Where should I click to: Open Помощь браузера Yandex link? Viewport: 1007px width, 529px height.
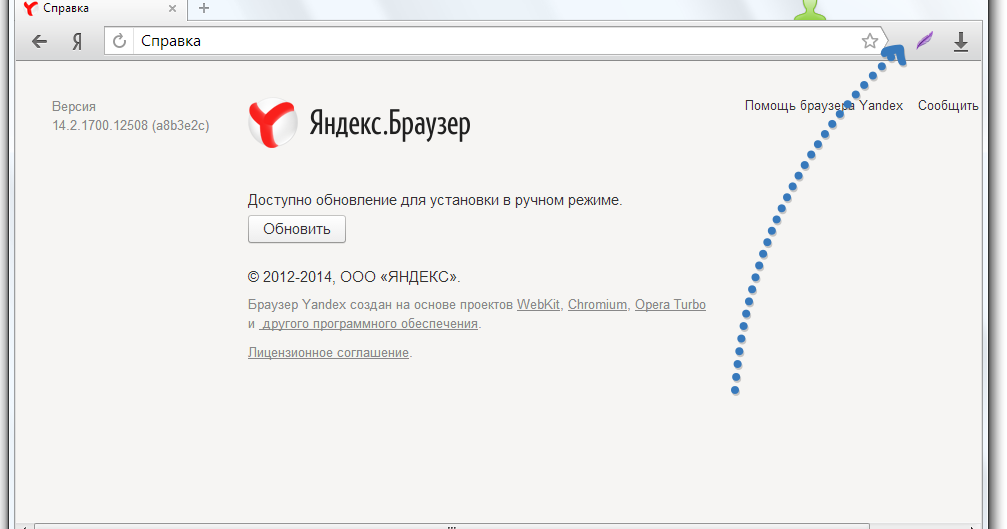[824, 105]
